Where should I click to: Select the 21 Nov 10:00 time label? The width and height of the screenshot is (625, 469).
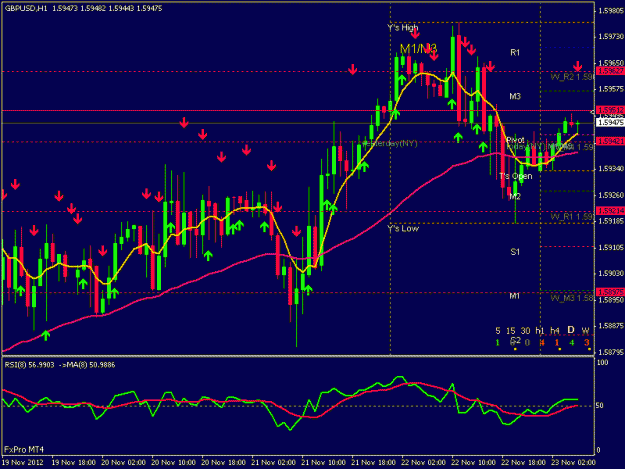[x=323, y=463]
